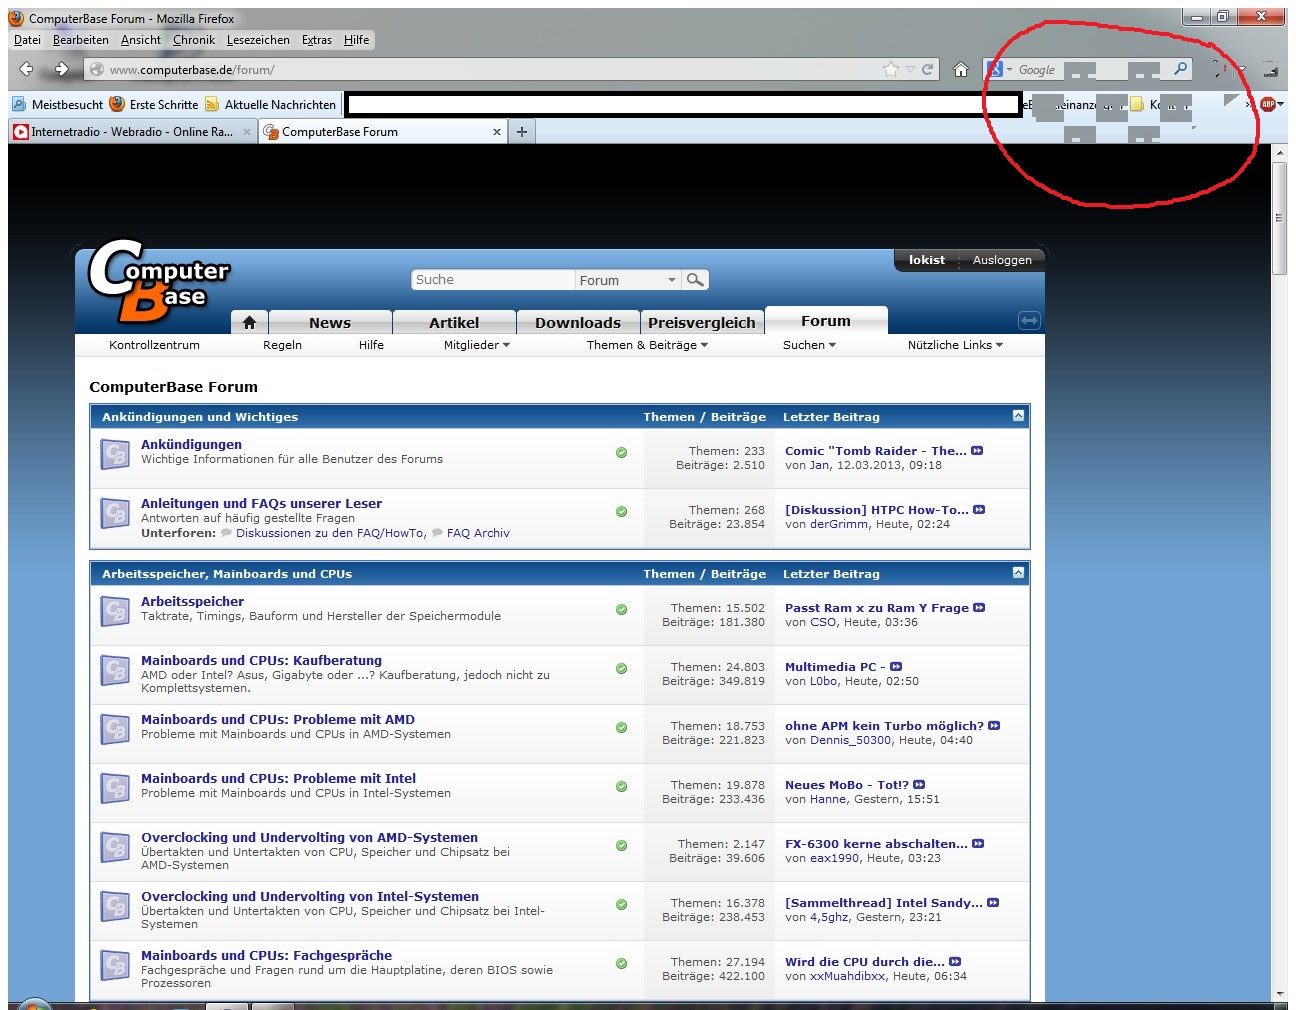Click the browser address bar

(x=490, y=69)
